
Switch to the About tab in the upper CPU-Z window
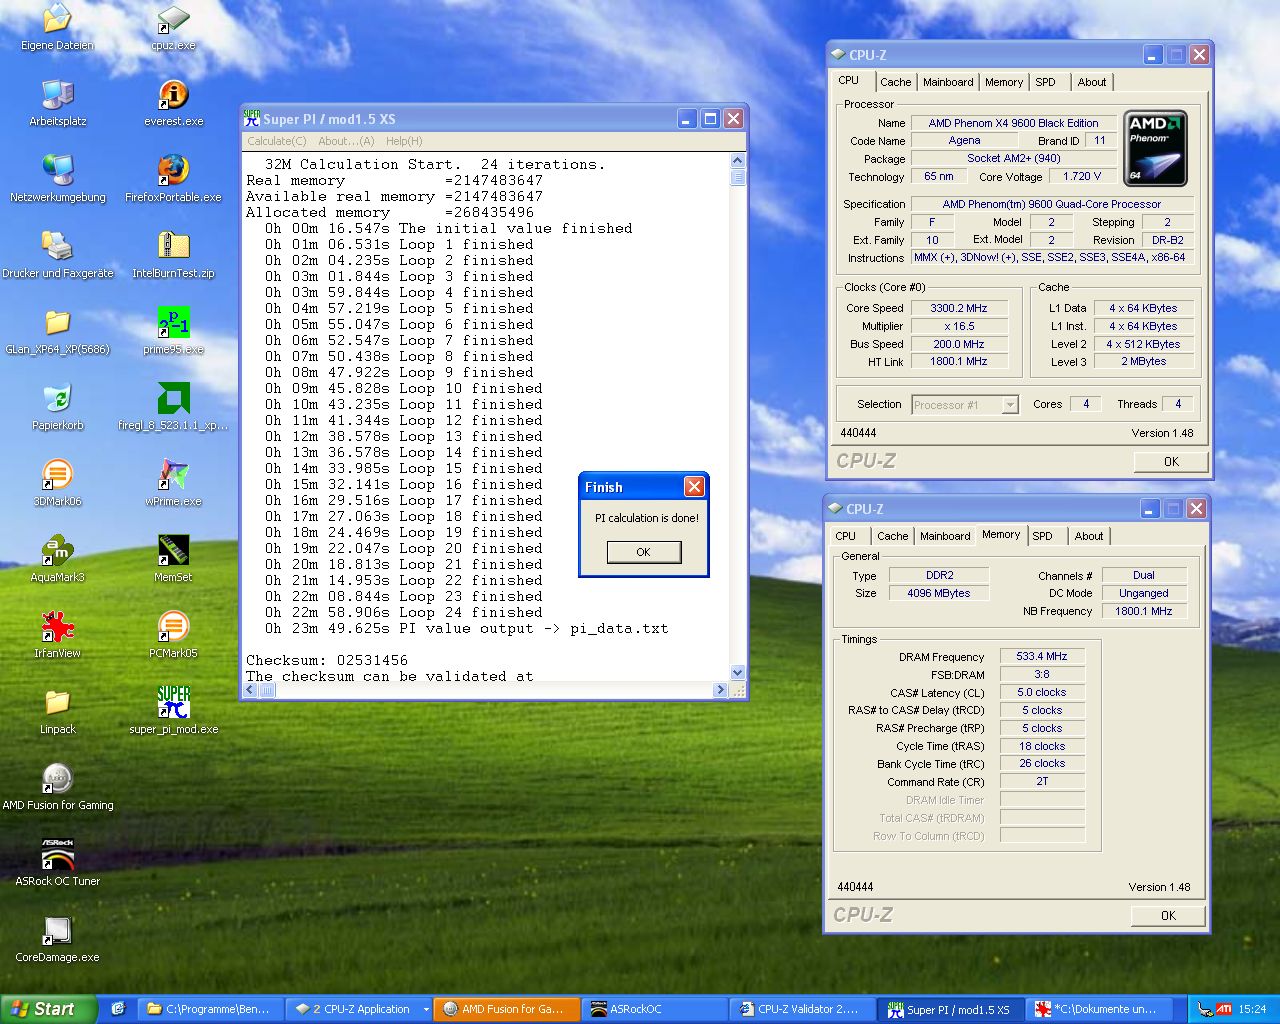1091,82
